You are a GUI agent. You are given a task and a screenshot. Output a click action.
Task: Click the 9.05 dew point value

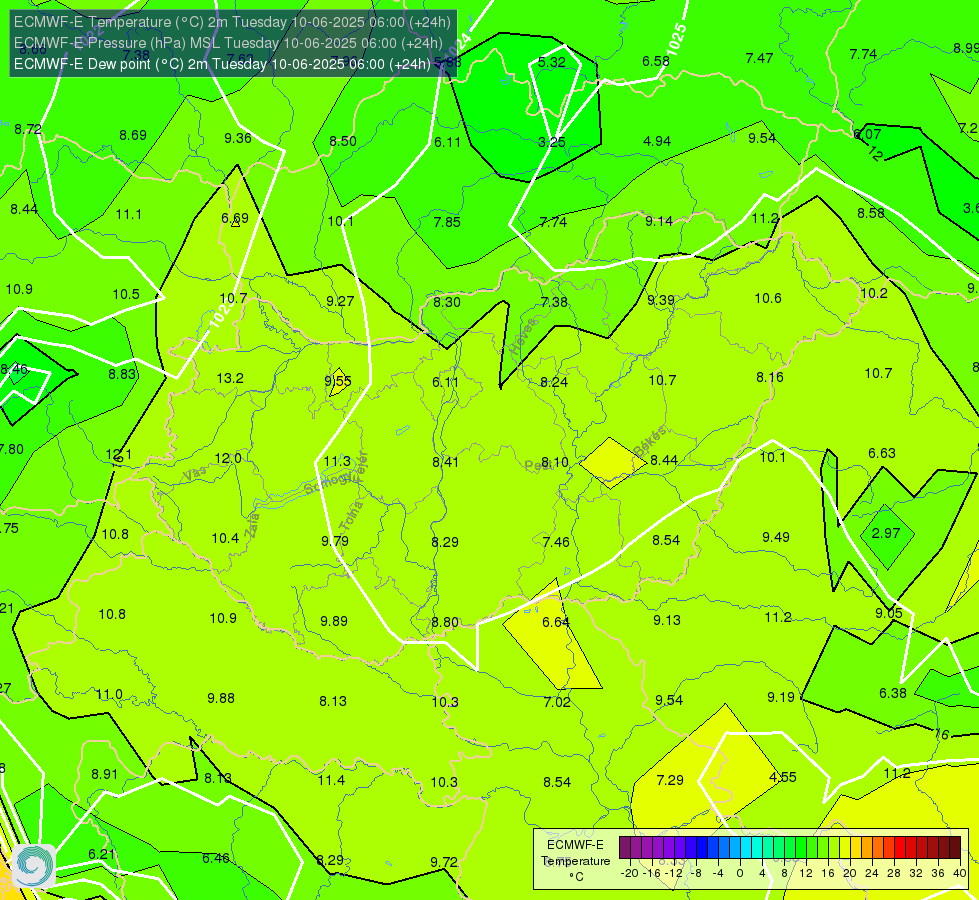click(x=888, y=613)
